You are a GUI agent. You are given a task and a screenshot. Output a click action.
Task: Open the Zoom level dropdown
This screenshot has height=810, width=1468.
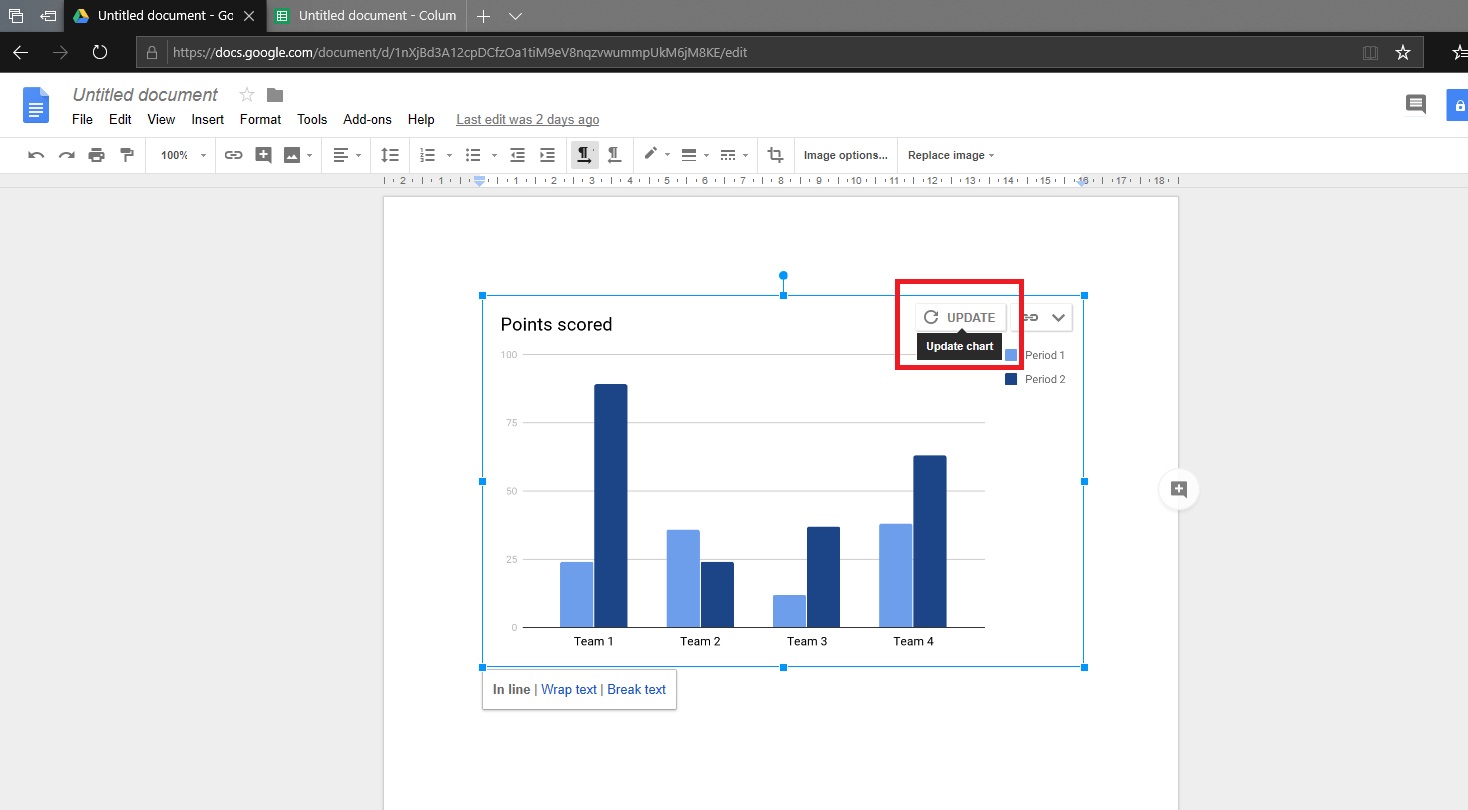click(x=180, y=155)
